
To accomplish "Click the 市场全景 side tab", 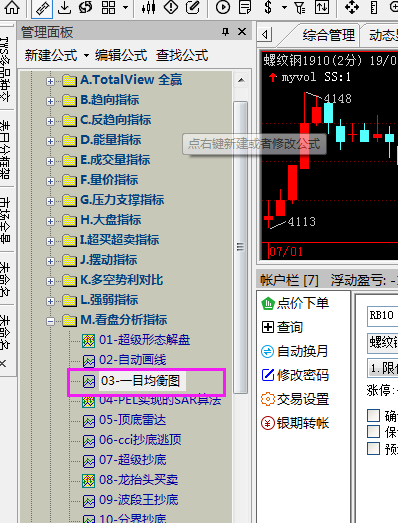I will click(x=5, y=220).
